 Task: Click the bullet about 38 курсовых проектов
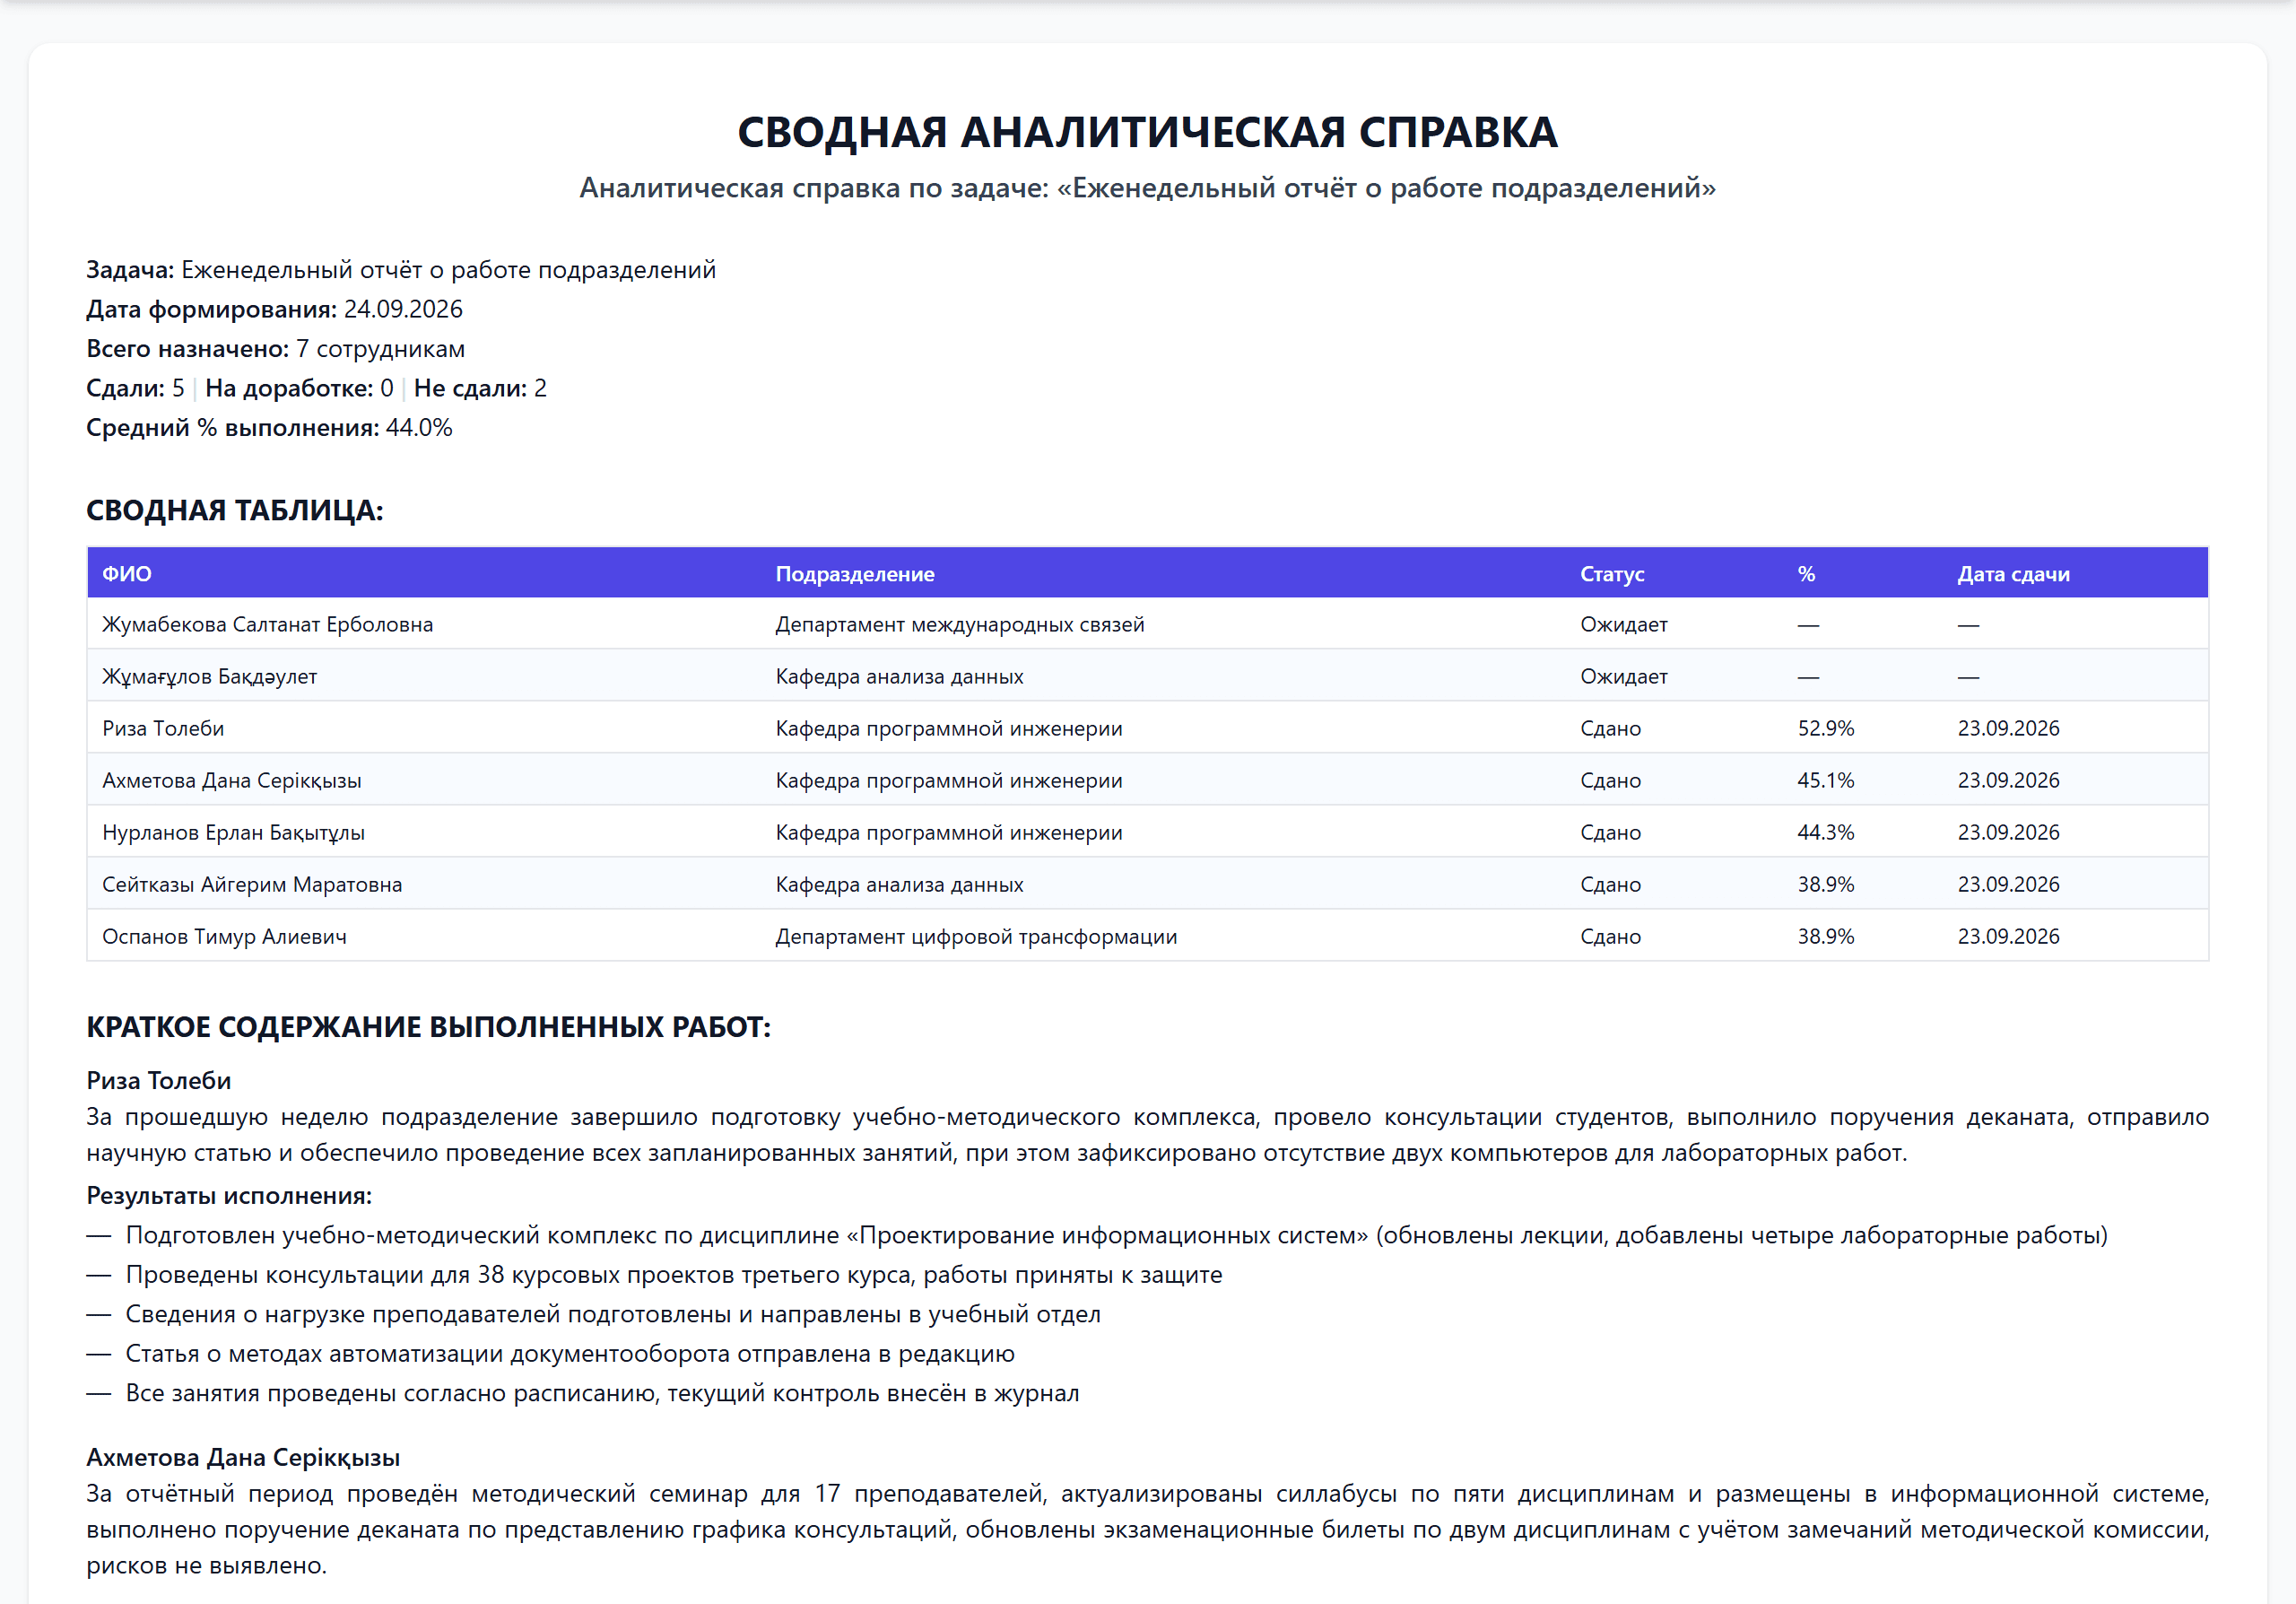[654, 1275]
